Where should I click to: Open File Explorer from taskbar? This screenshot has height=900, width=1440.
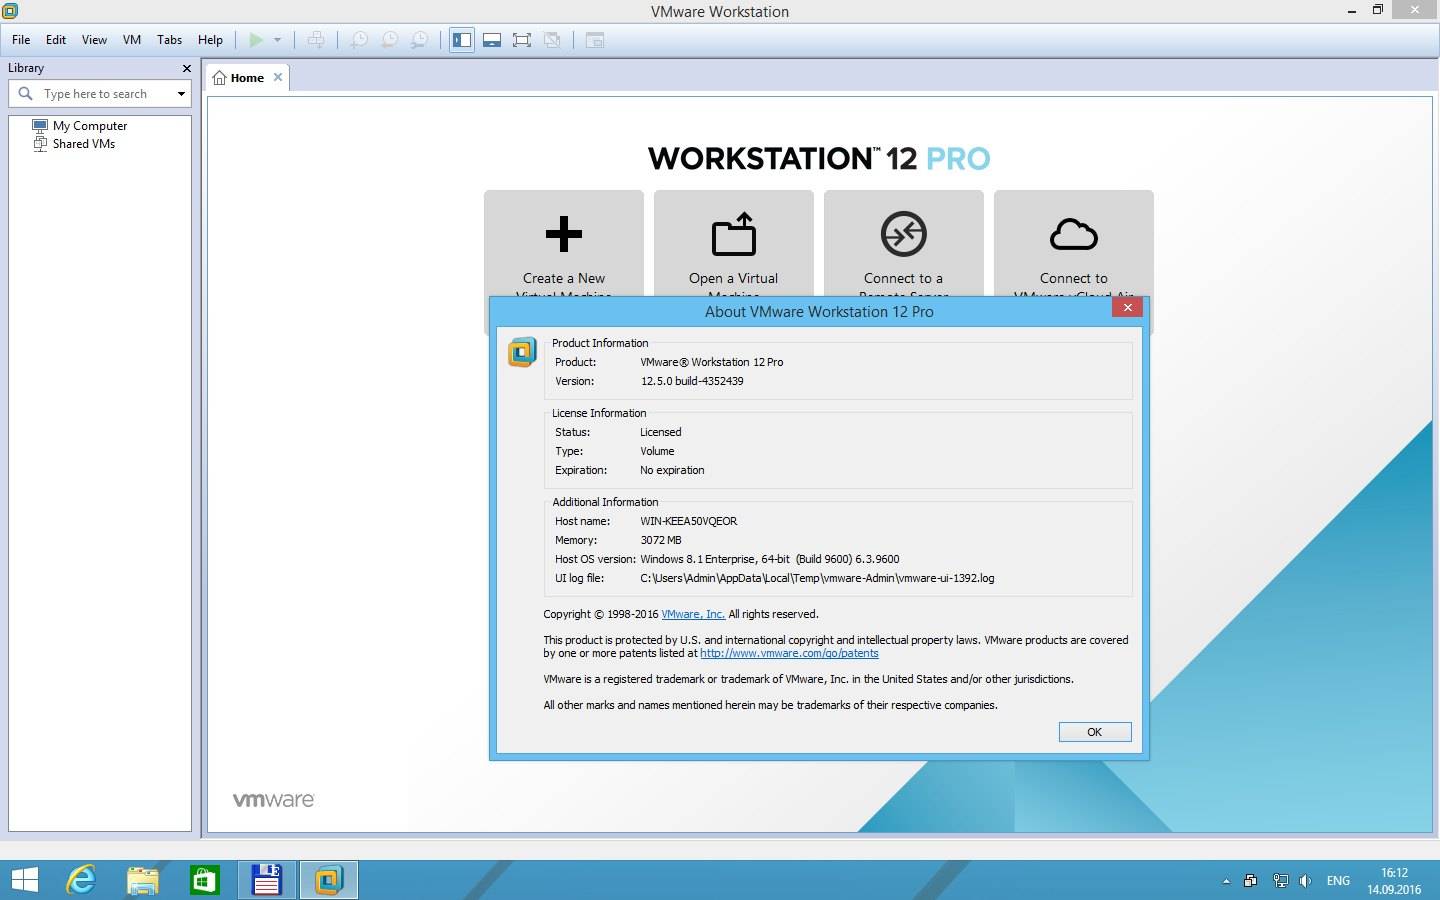143,880
